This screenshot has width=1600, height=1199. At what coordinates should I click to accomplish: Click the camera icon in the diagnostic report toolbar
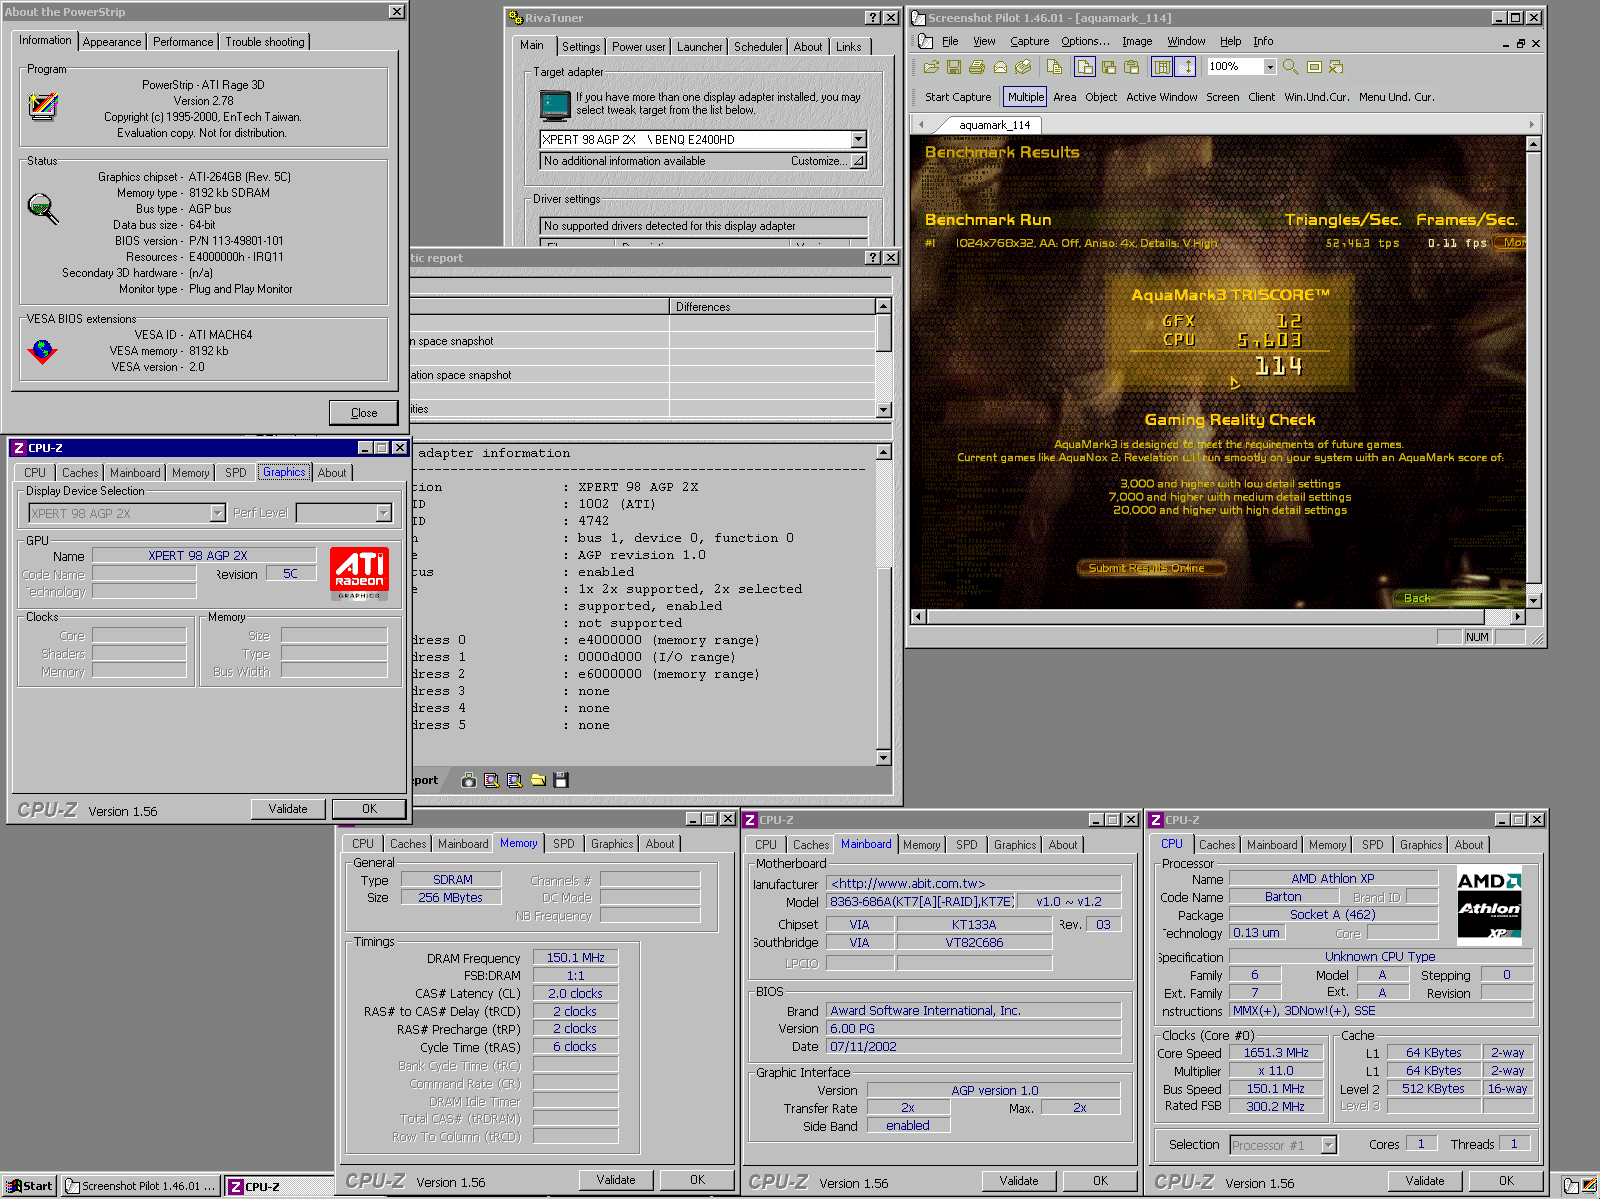(469, 780)
